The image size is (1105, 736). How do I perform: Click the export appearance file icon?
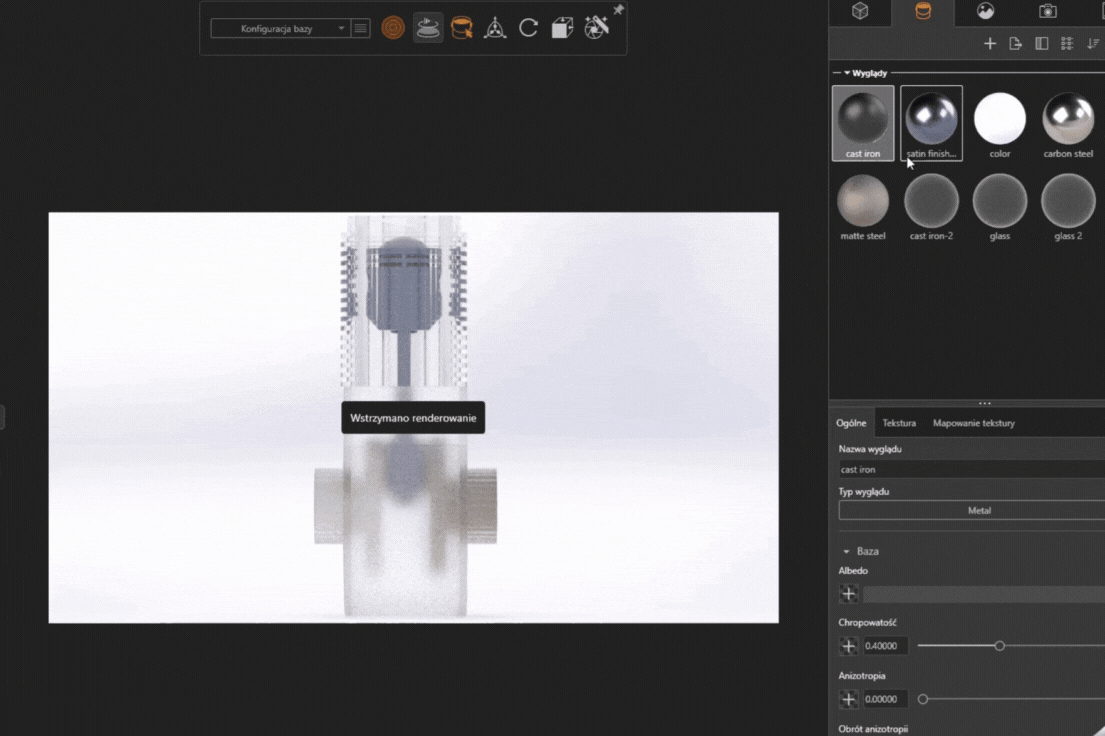coord(1016,44)
